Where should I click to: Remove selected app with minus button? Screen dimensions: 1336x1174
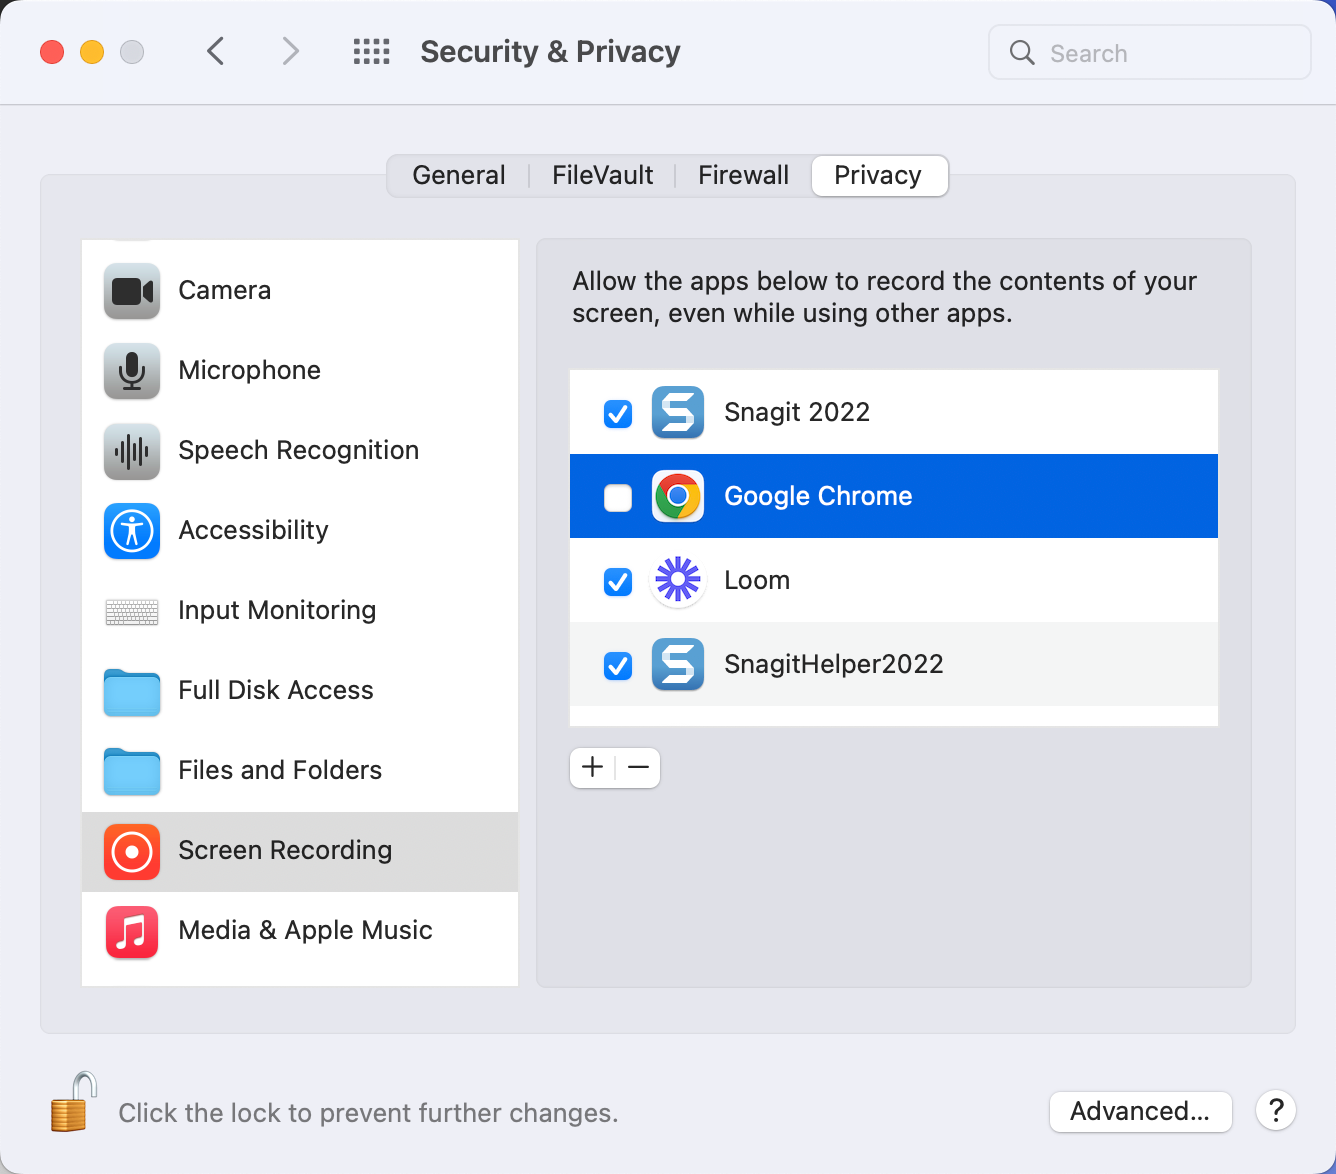tap(638, 767)
